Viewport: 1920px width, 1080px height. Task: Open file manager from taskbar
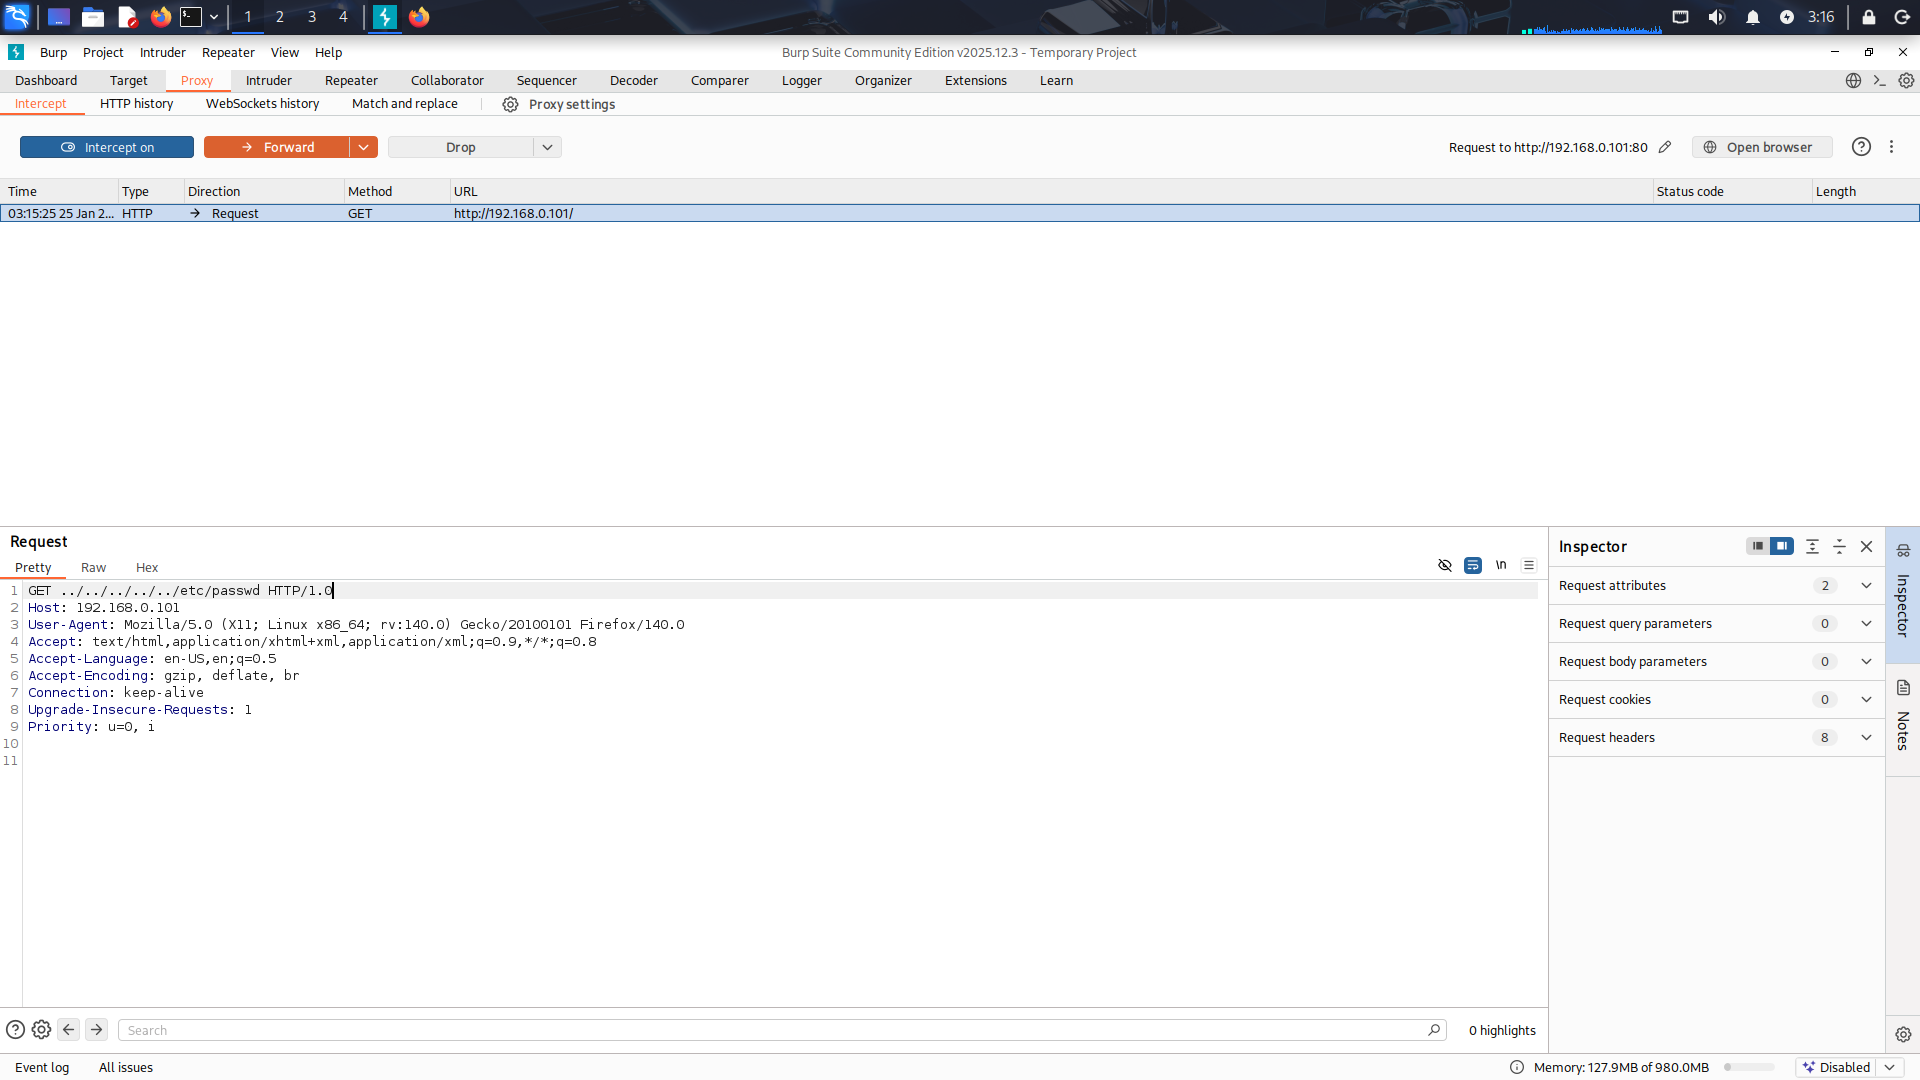(93, 17)
